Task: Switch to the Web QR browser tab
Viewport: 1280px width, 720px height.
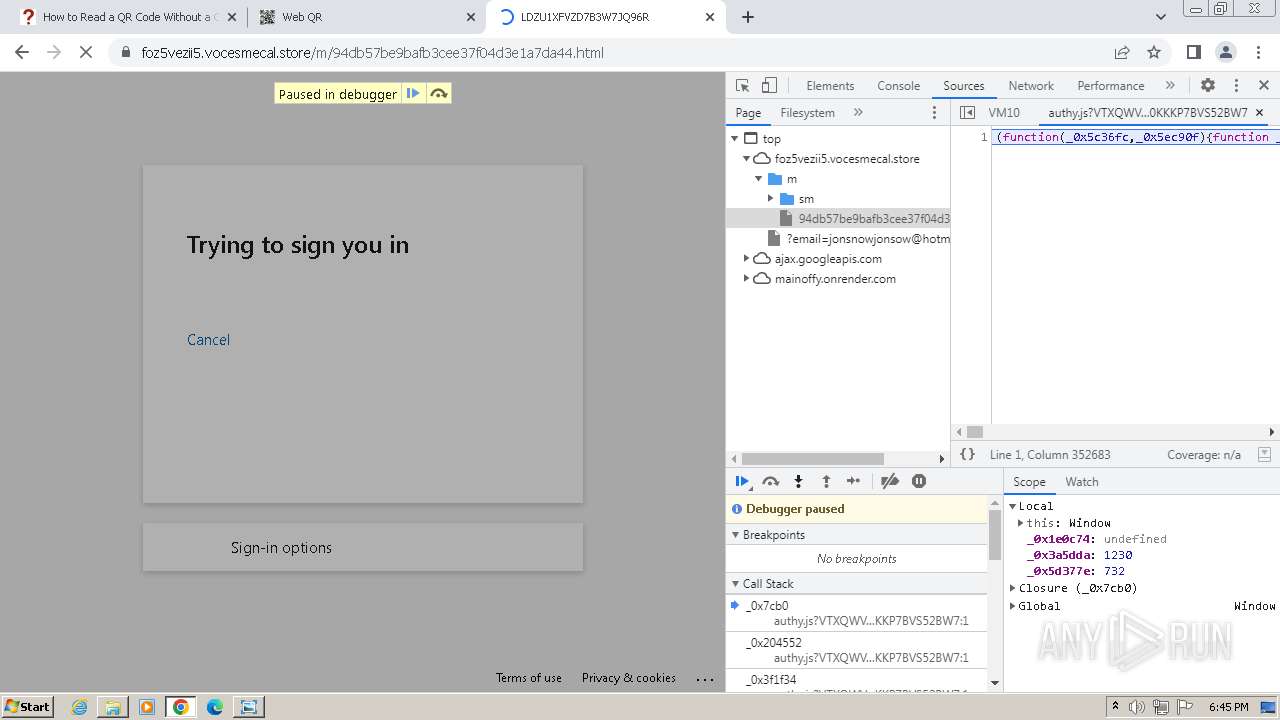Action: coord(367,17)
